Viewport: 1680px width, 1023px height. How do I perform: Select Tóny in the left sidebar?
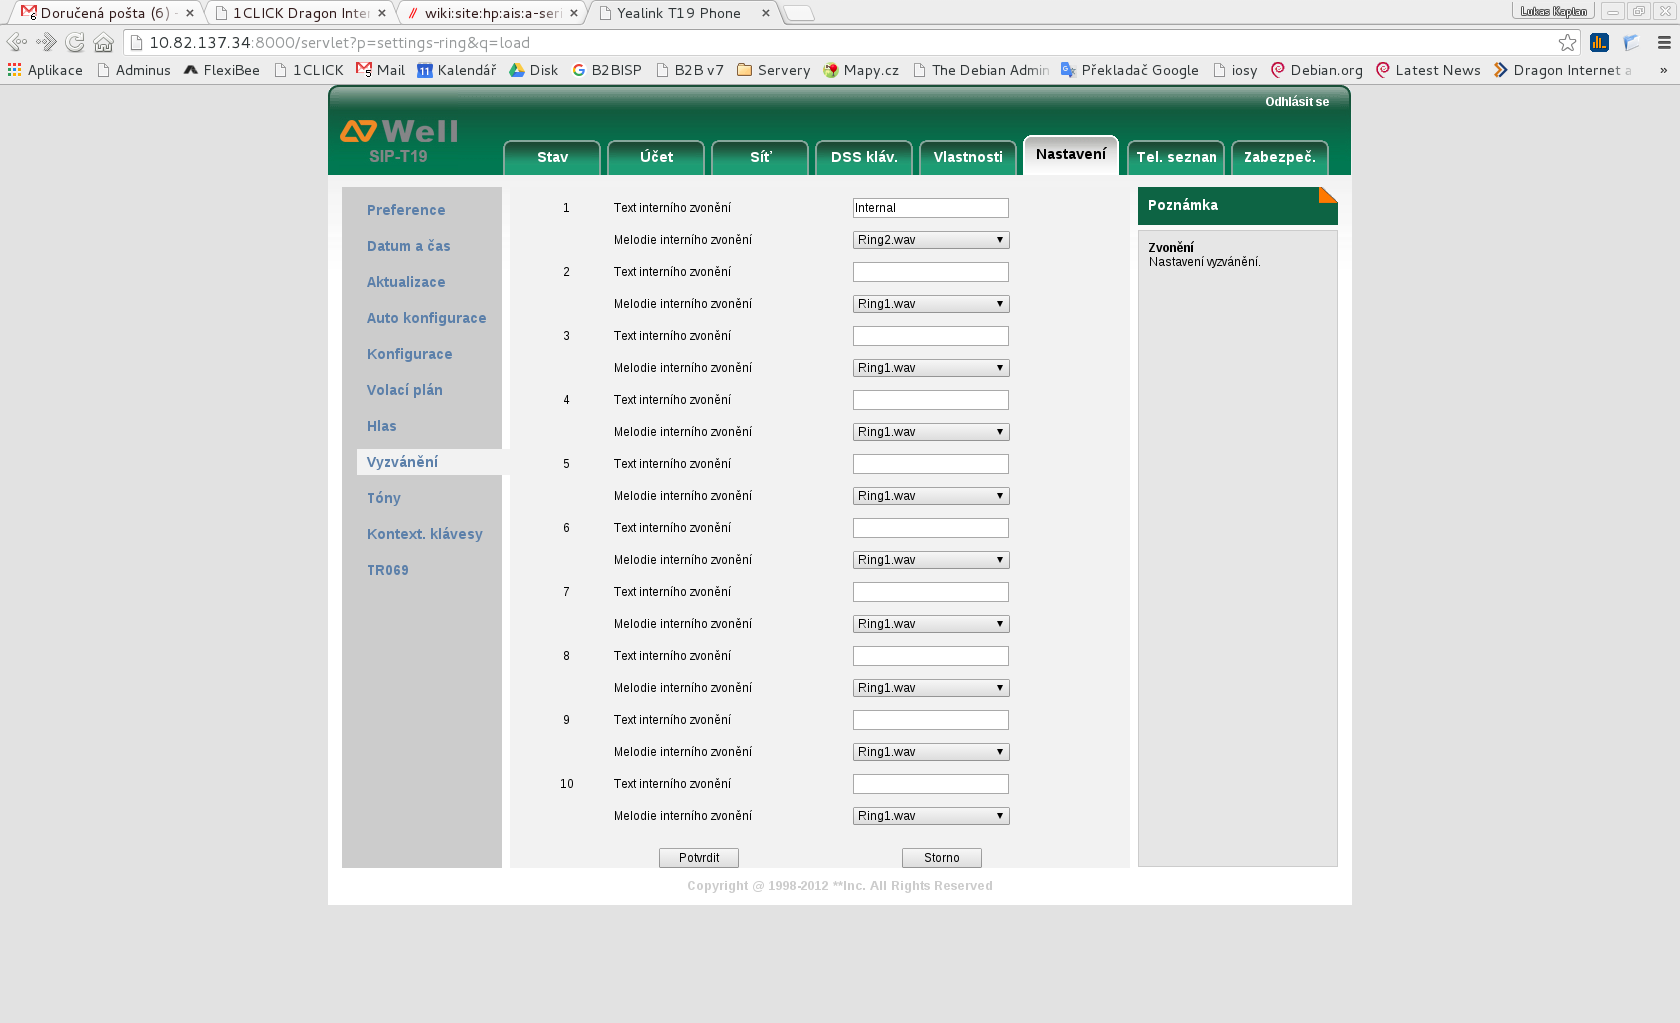pos(384,498)
